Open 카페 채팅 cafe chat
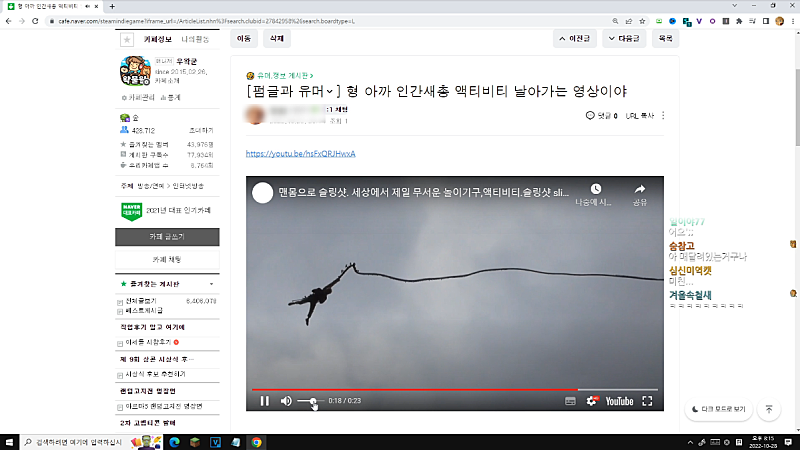Screen dimensions: 800x450 point(167,260)
